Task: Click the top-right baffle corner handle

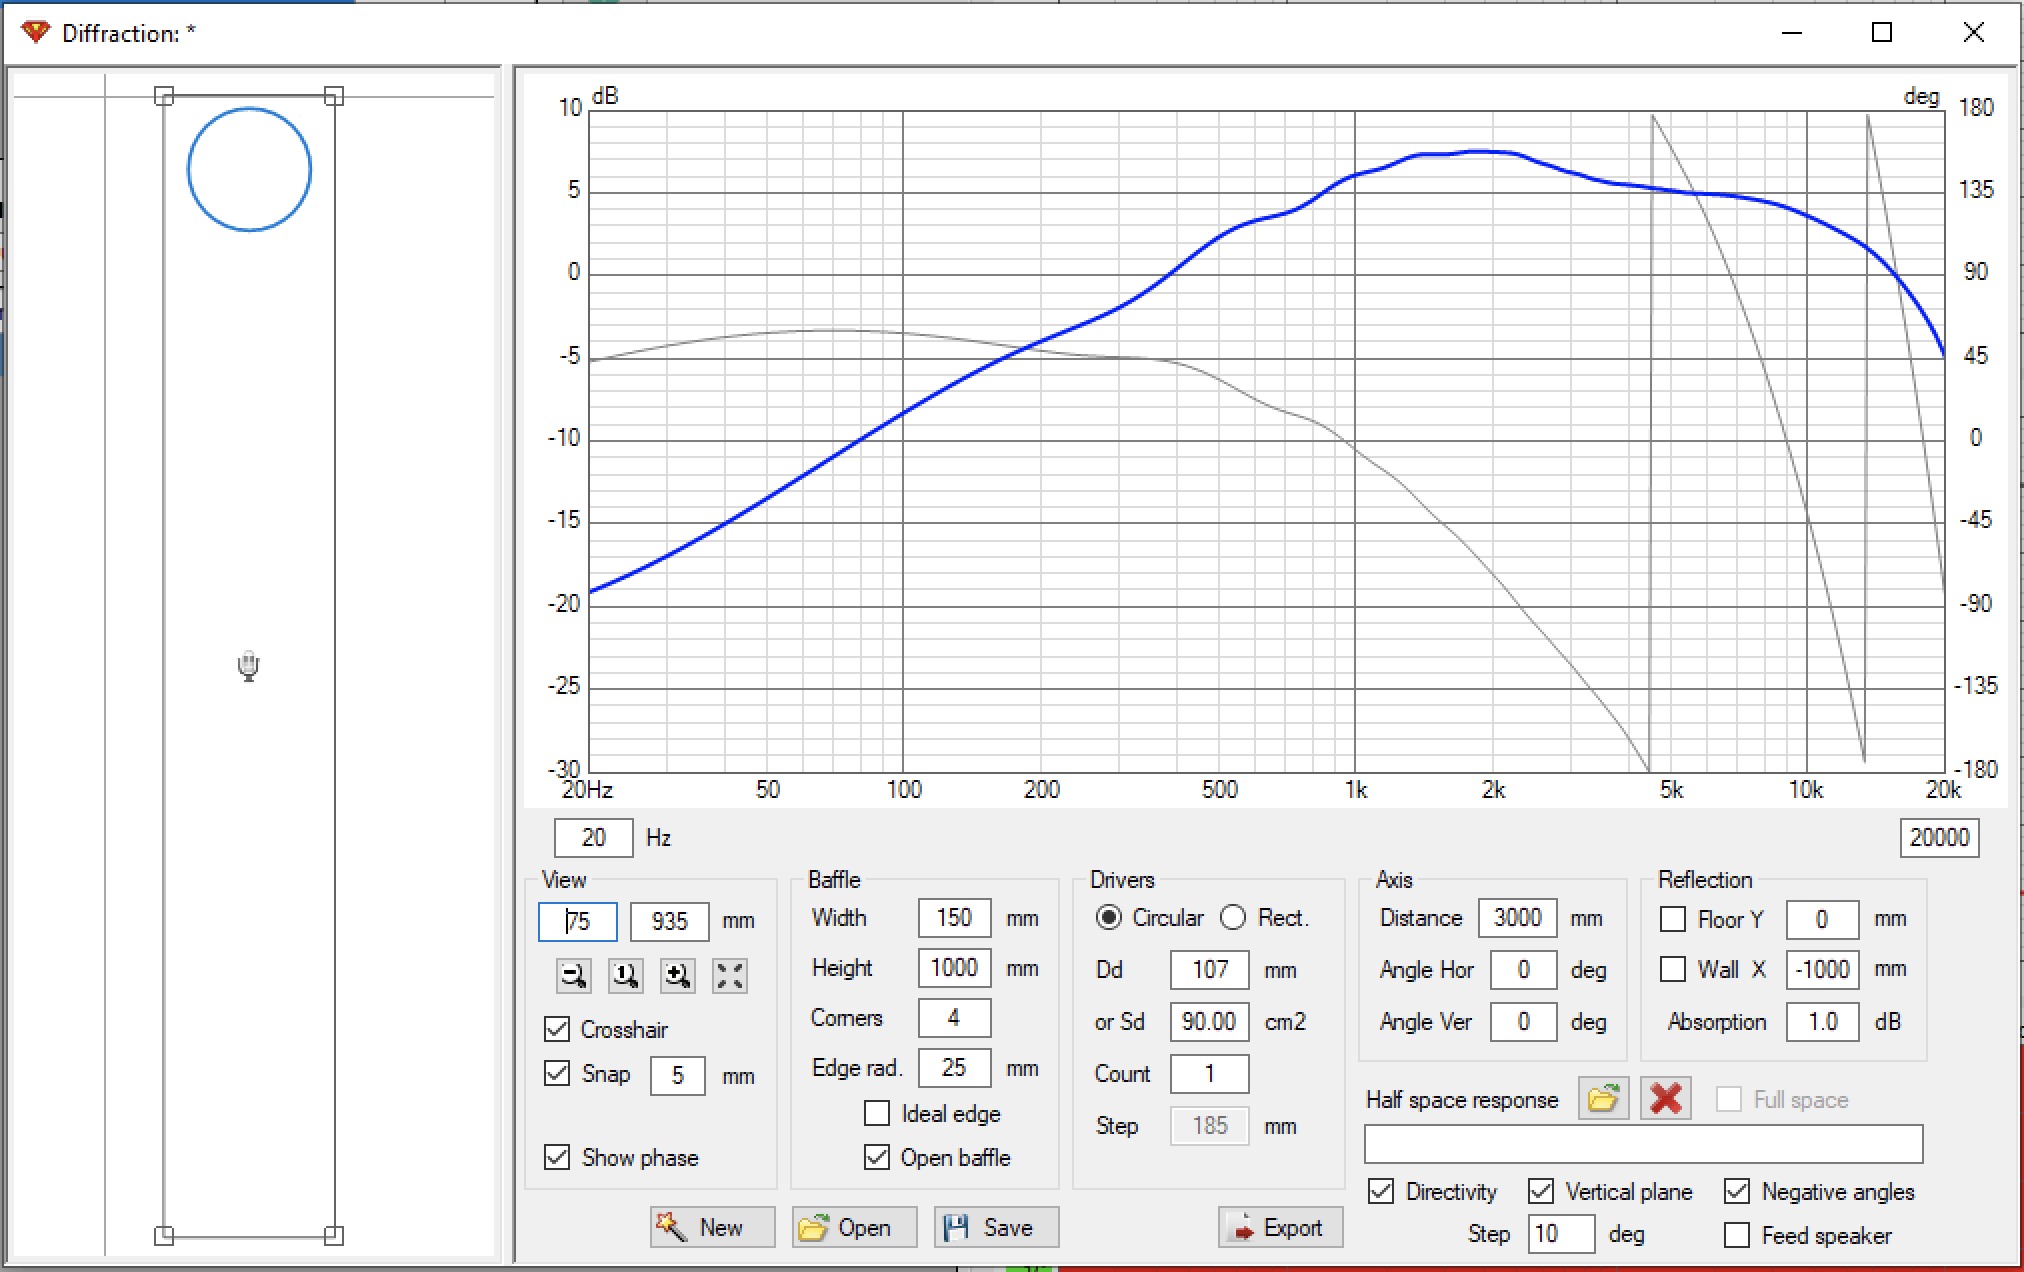Action: [x=334, y=96]
